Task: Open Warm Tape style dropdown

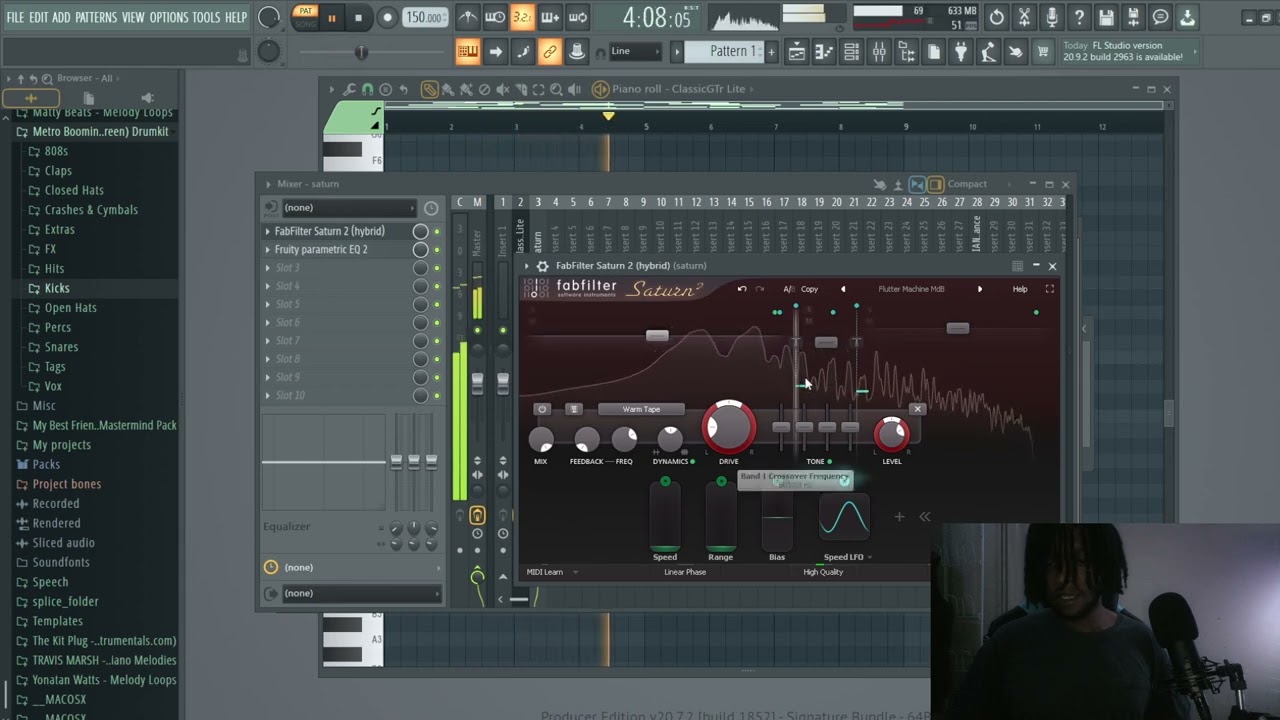Action: tap(641, 409)
